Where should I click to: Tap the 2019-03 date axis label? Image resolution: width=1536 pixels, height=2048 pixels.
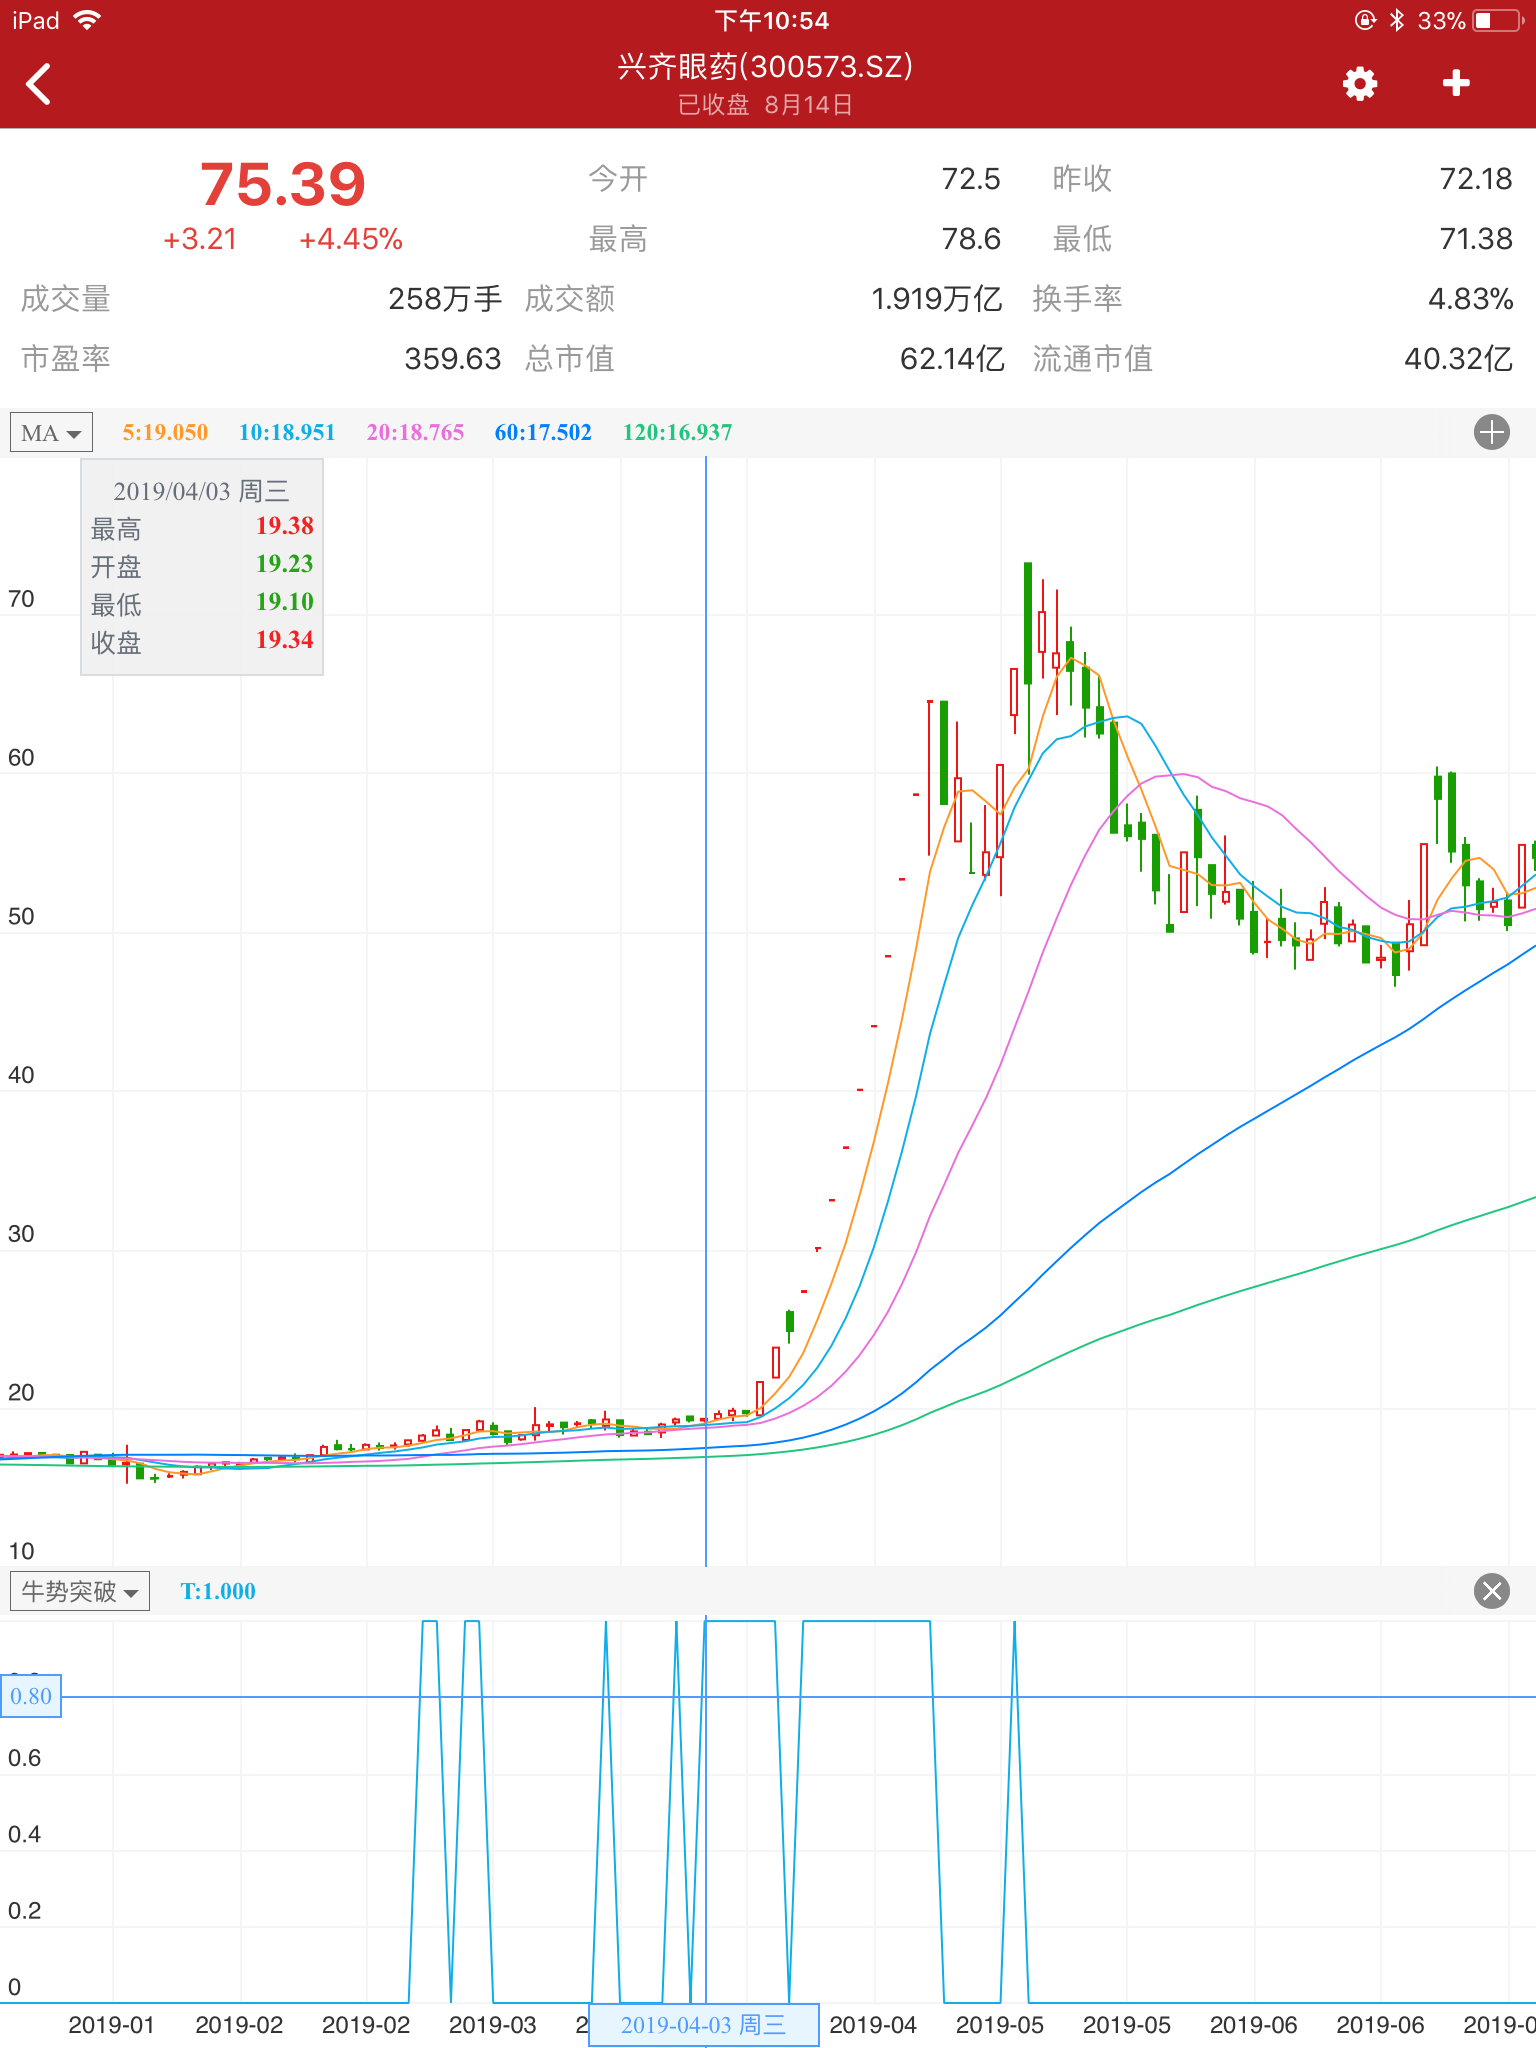click(493, 2025)
